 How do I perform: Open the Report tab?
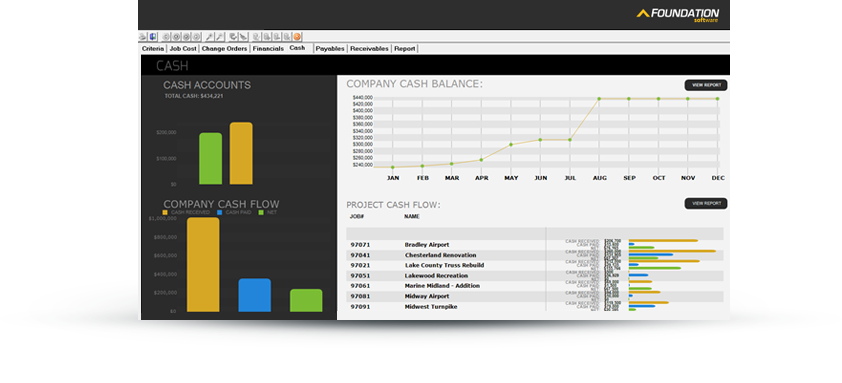coord(404,48)
